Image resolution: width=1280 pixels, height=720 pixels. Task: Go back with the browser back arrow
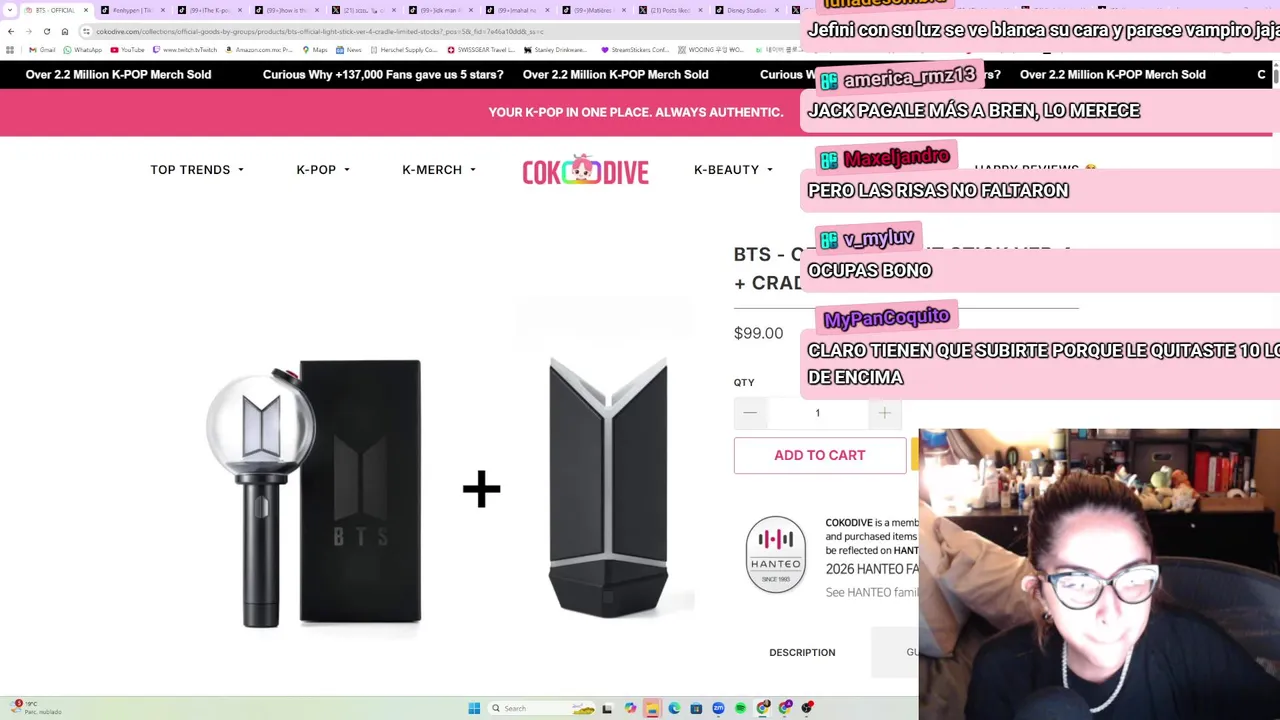point(11,31)
